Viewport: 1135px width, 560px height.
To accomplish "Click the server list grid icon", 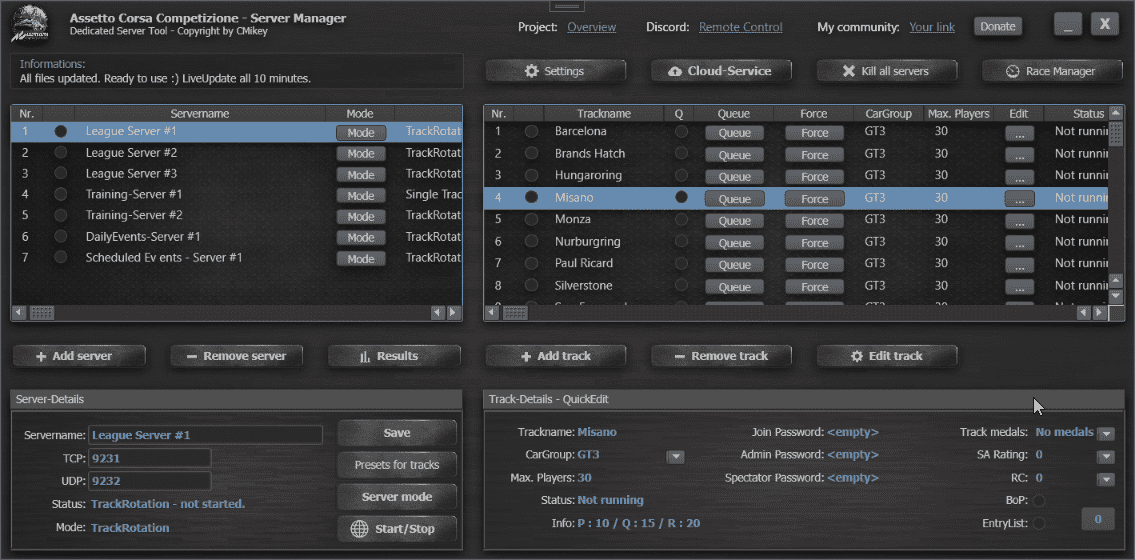I will pyautogui.click(x=43, y=313).
